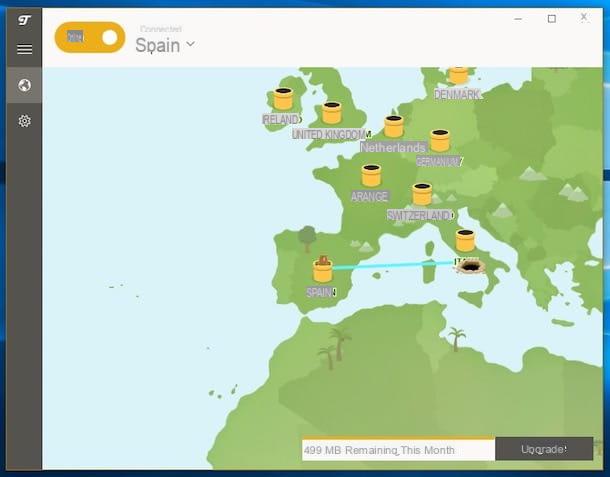Image resolution: width=610 pixels, height=477 pixels.
Task: Select the France tunnel
Action: pos(371,176)
